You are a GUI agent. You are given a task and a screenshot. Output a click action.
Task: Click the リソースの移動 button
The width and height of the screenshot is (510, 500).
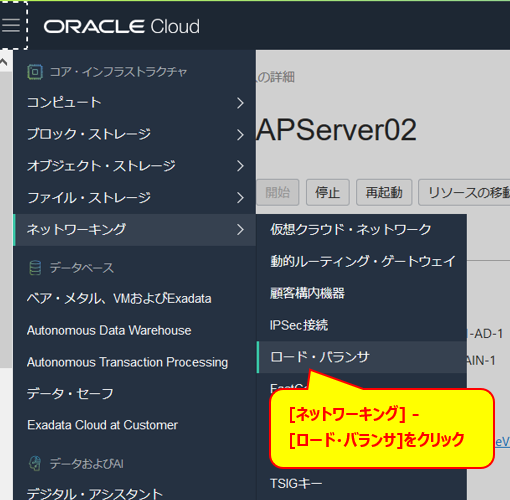[464, 192]
